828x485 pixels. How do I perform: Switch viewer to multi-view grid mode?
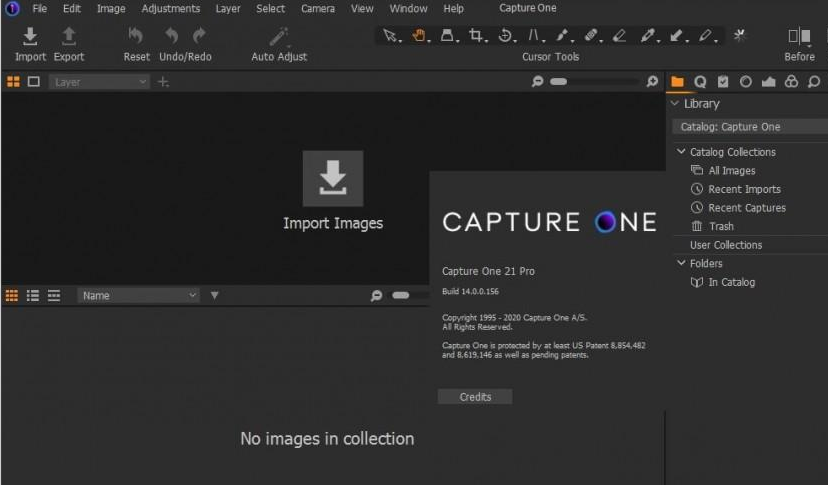point(13,82)
